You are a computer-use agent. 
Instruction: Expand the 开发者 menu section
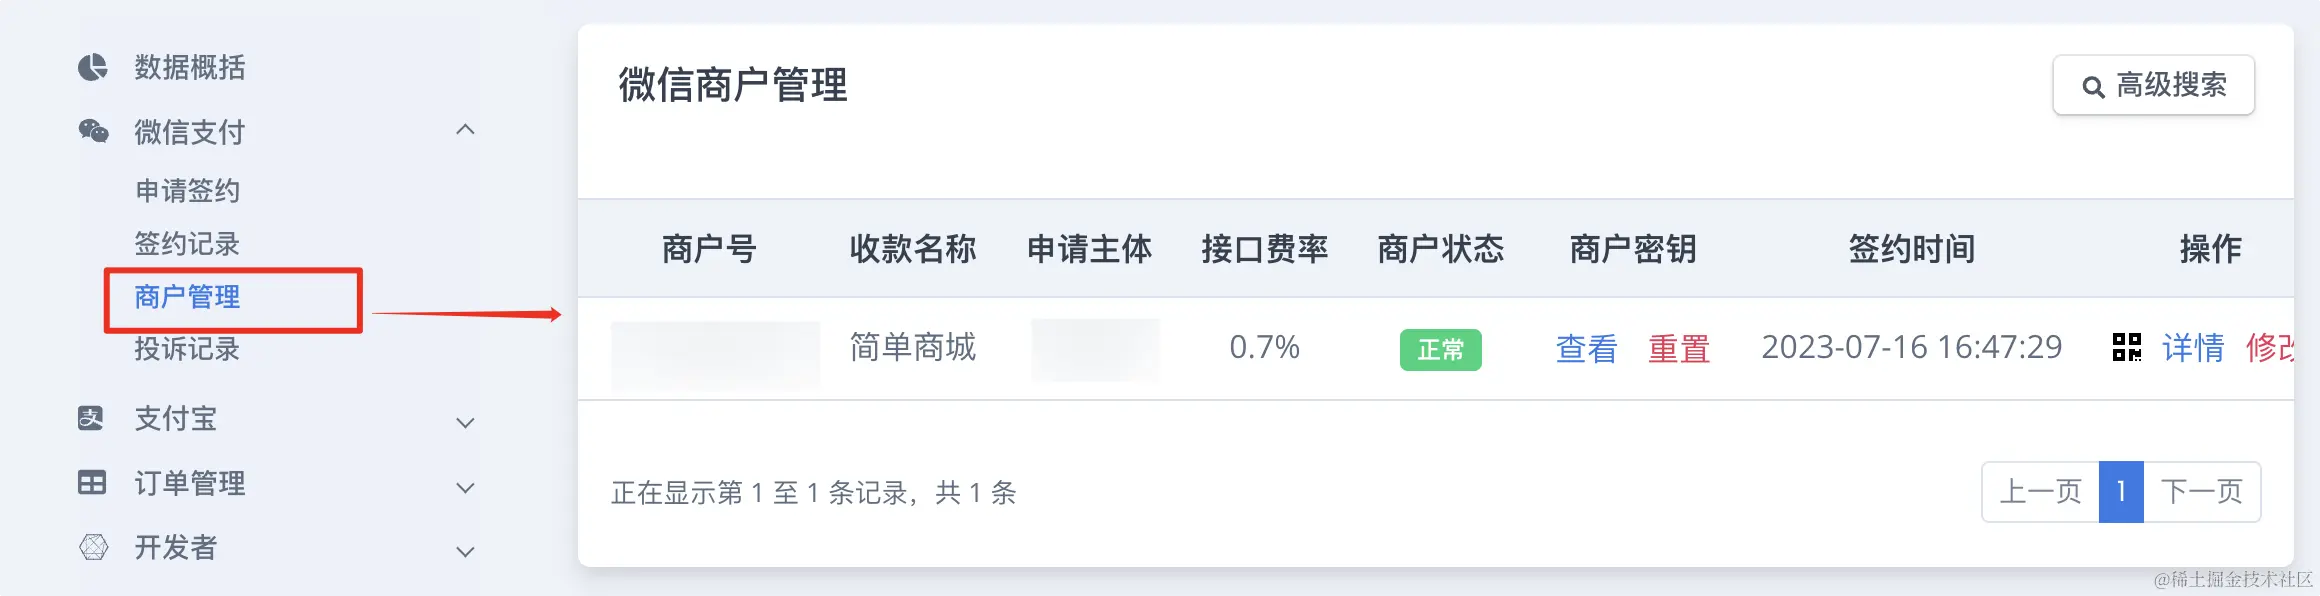[x=465, y=552]
